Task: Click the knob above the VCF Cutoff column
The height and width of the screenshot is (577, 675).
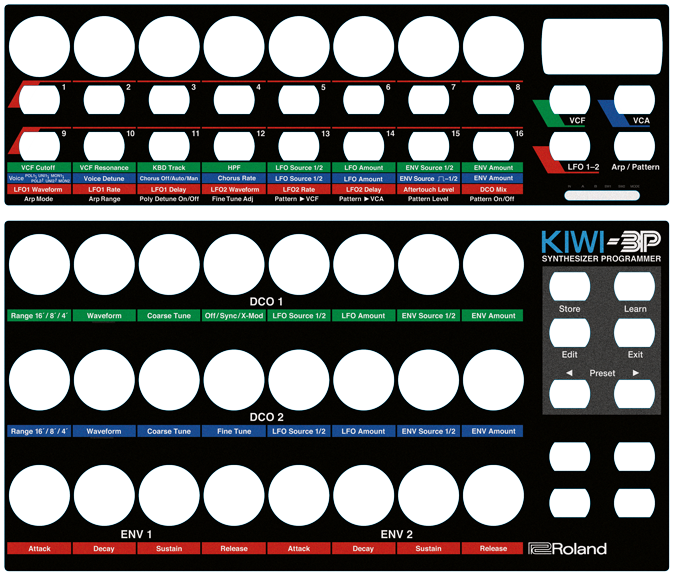Action: (39, 47)
